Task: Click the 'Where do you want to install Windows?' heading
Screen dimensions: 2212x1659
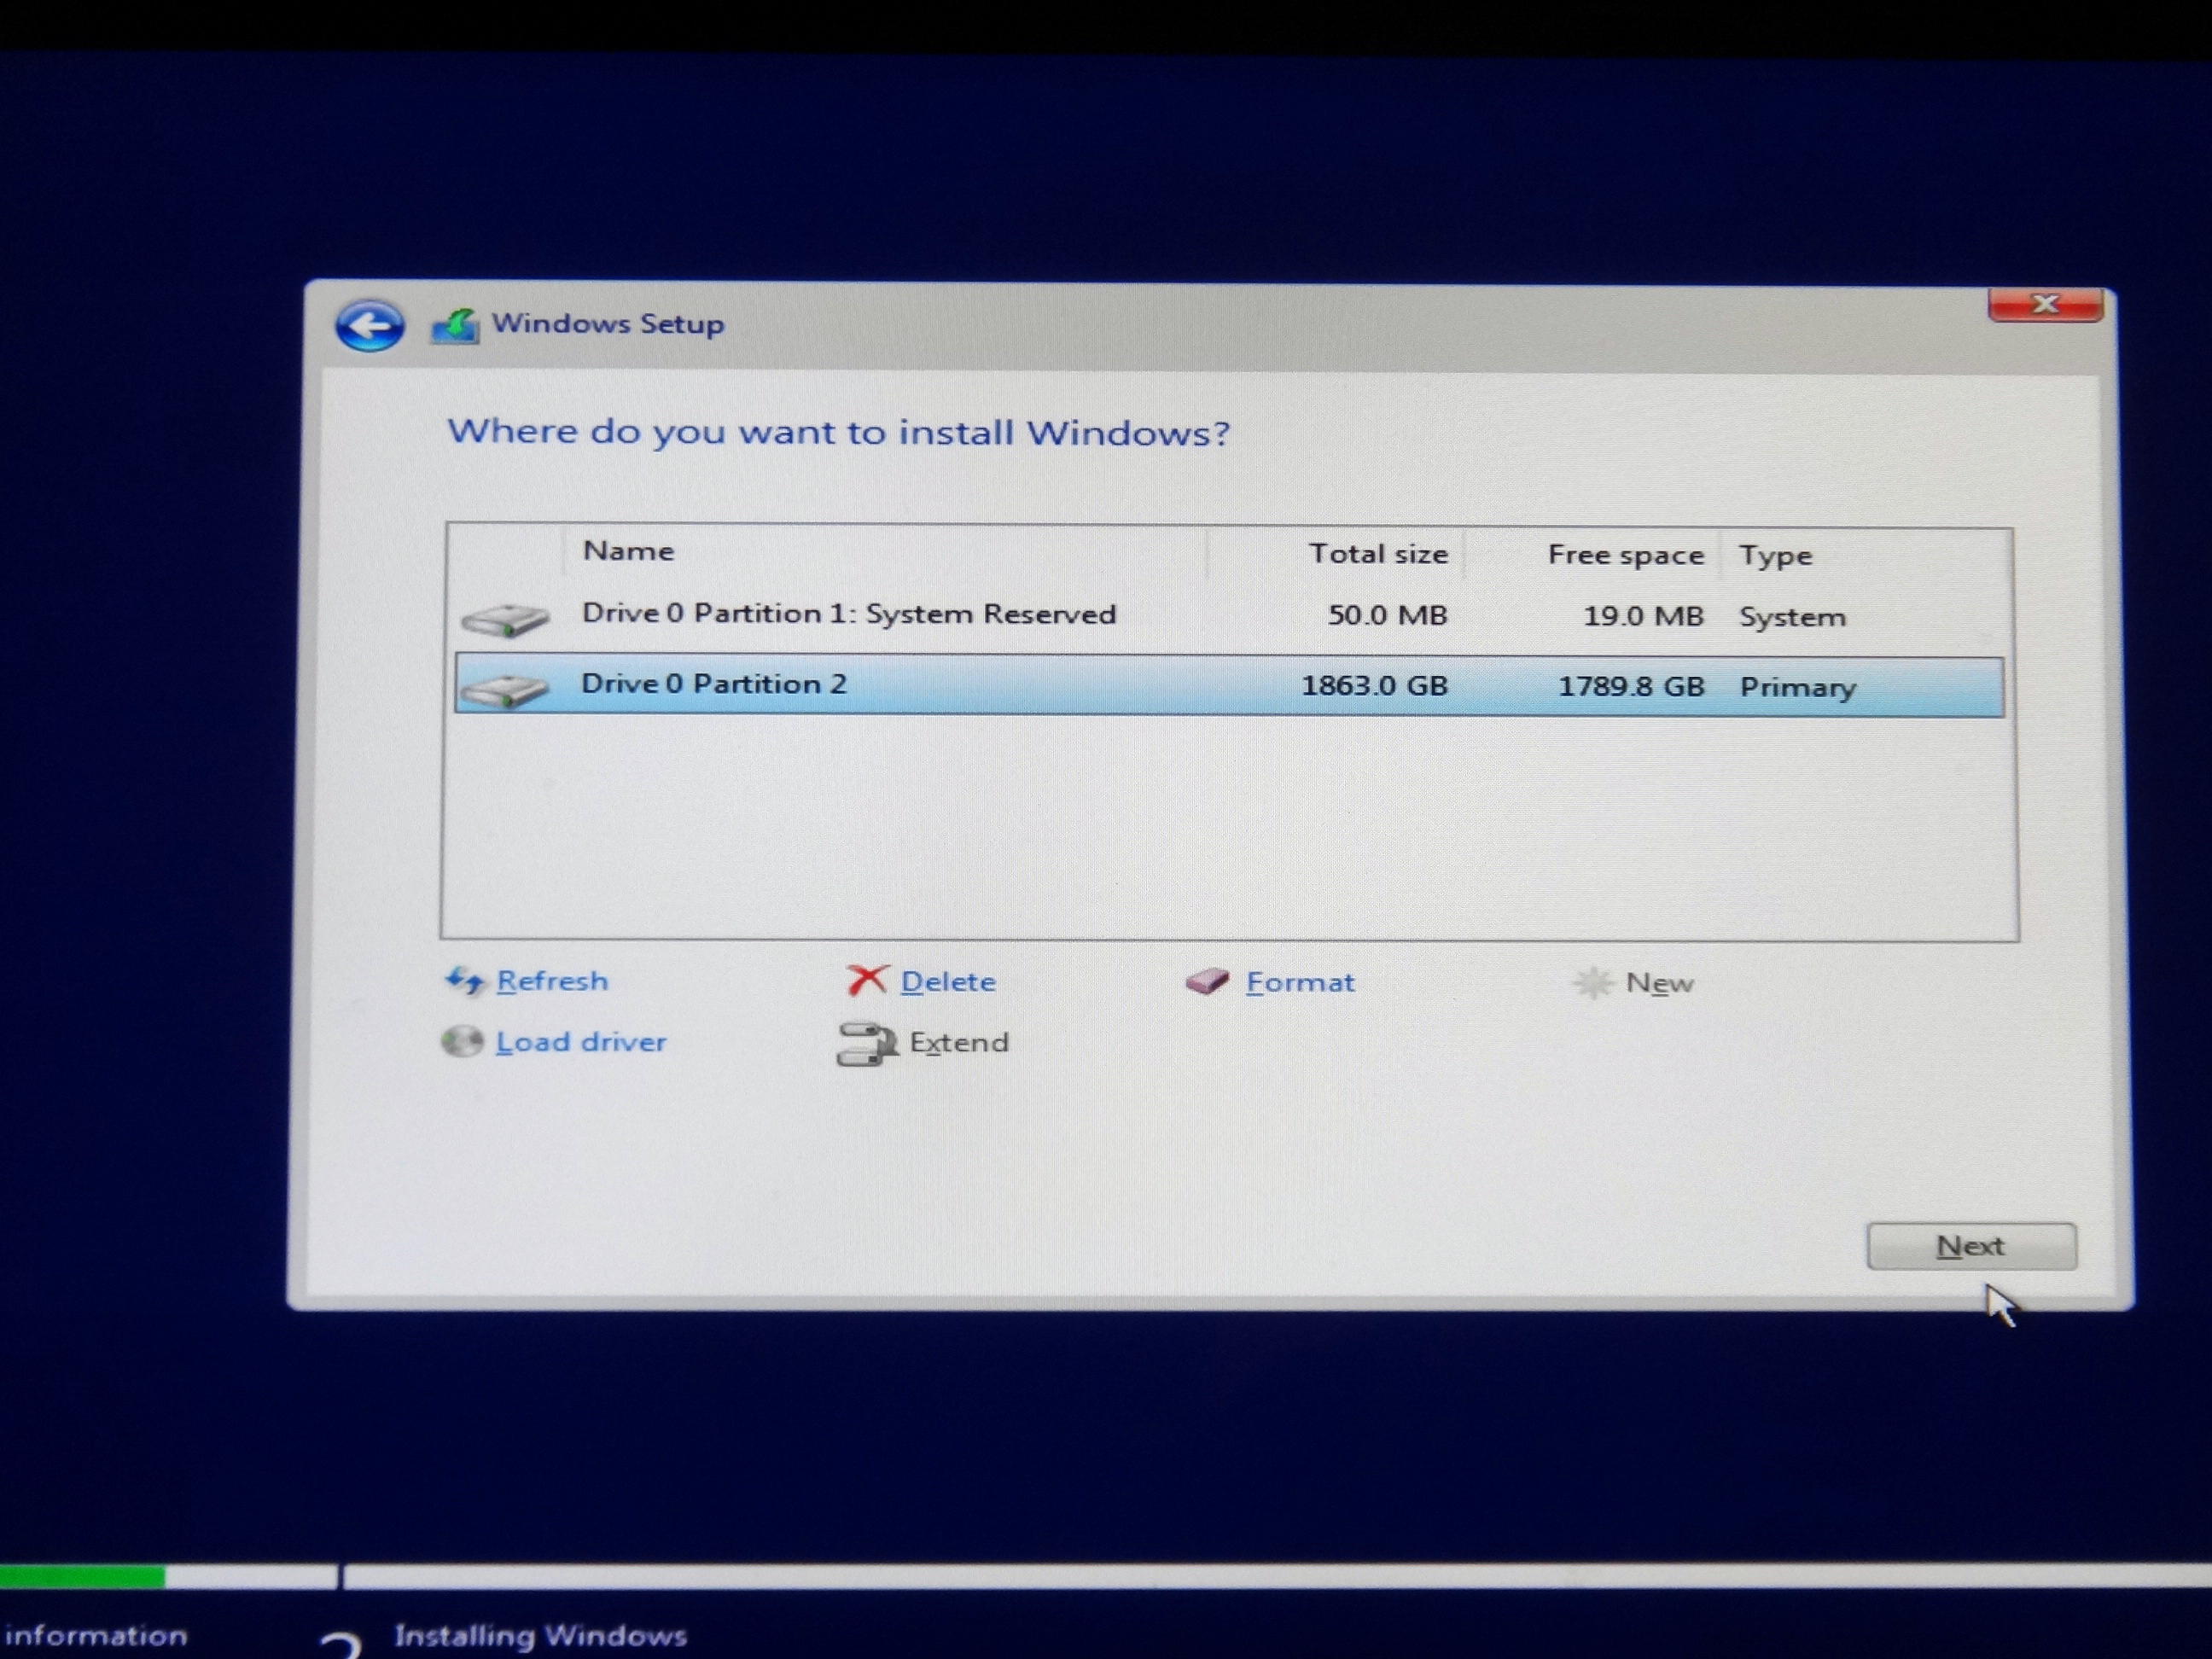Action: 838,432
